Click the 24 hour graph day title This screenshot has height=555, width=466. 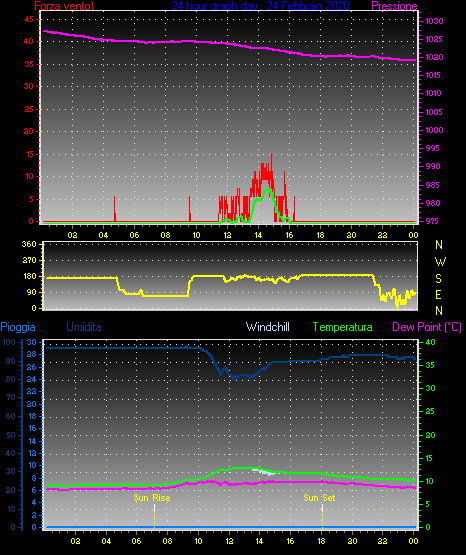260,6
